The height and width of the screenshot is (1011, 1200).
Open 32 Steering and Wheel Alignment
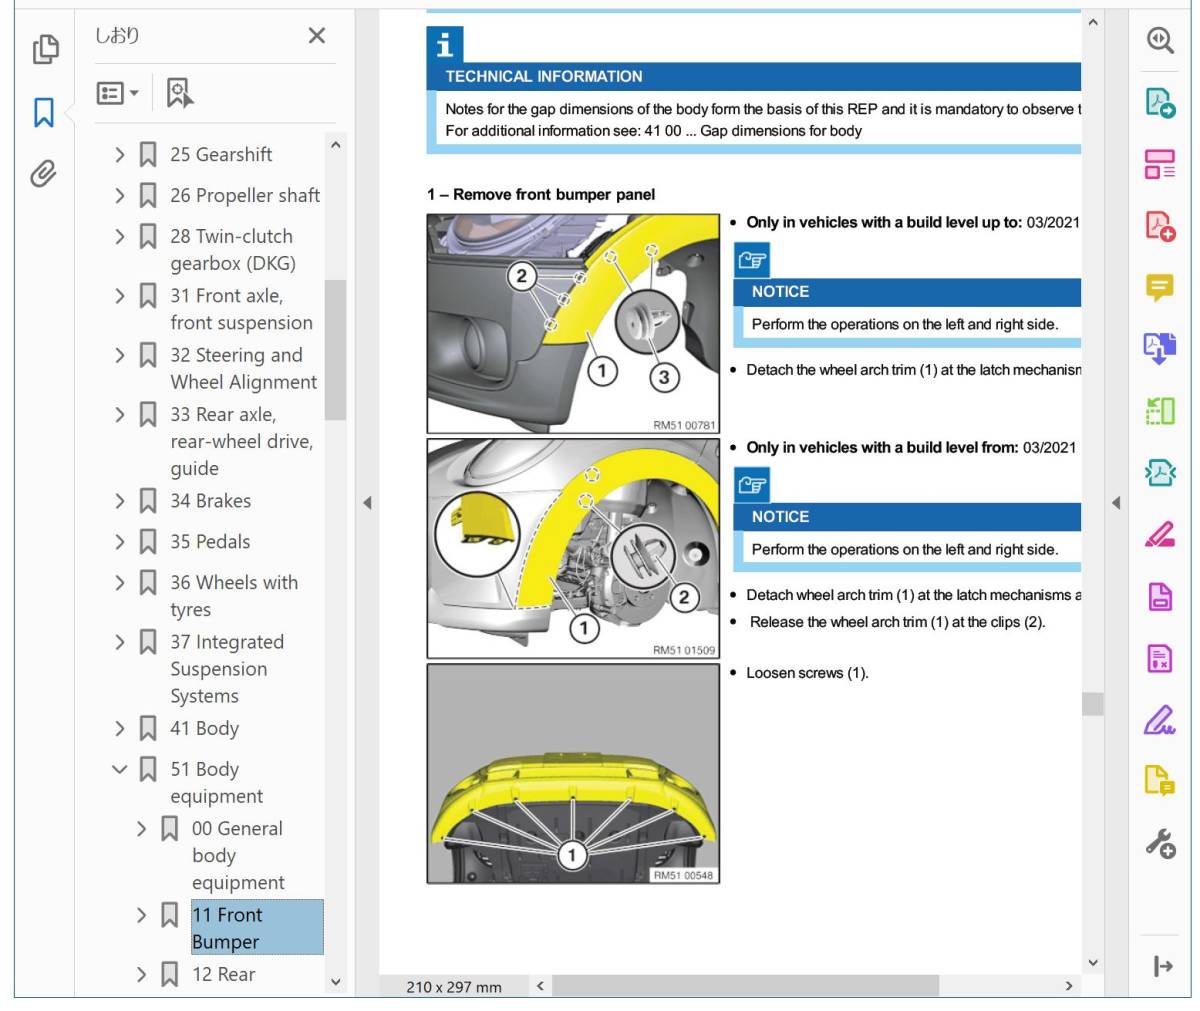243,368
